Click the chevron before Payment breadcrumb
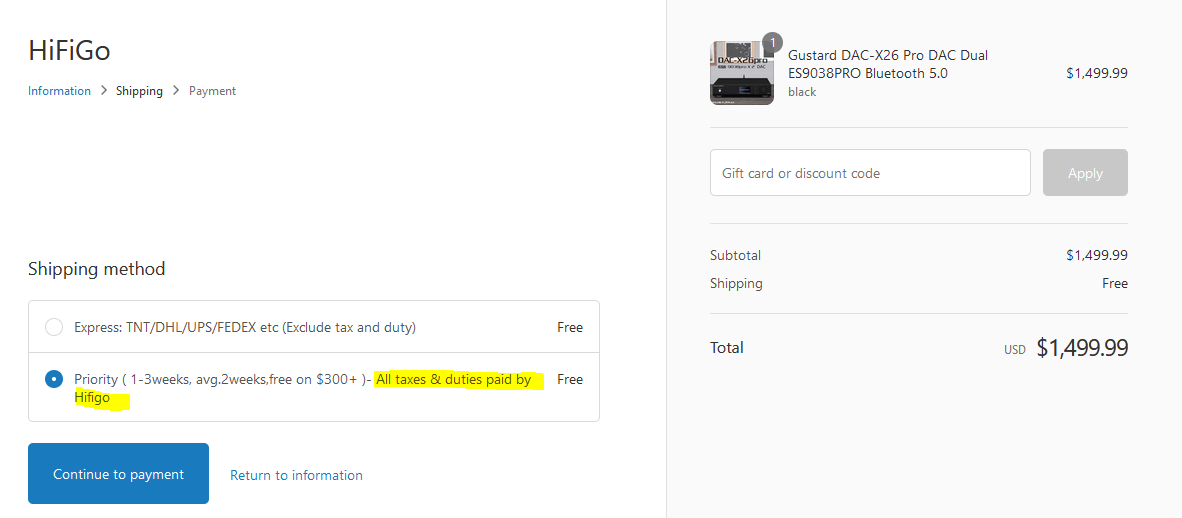This screenshot has height=518, width=1182. (176, 90)
